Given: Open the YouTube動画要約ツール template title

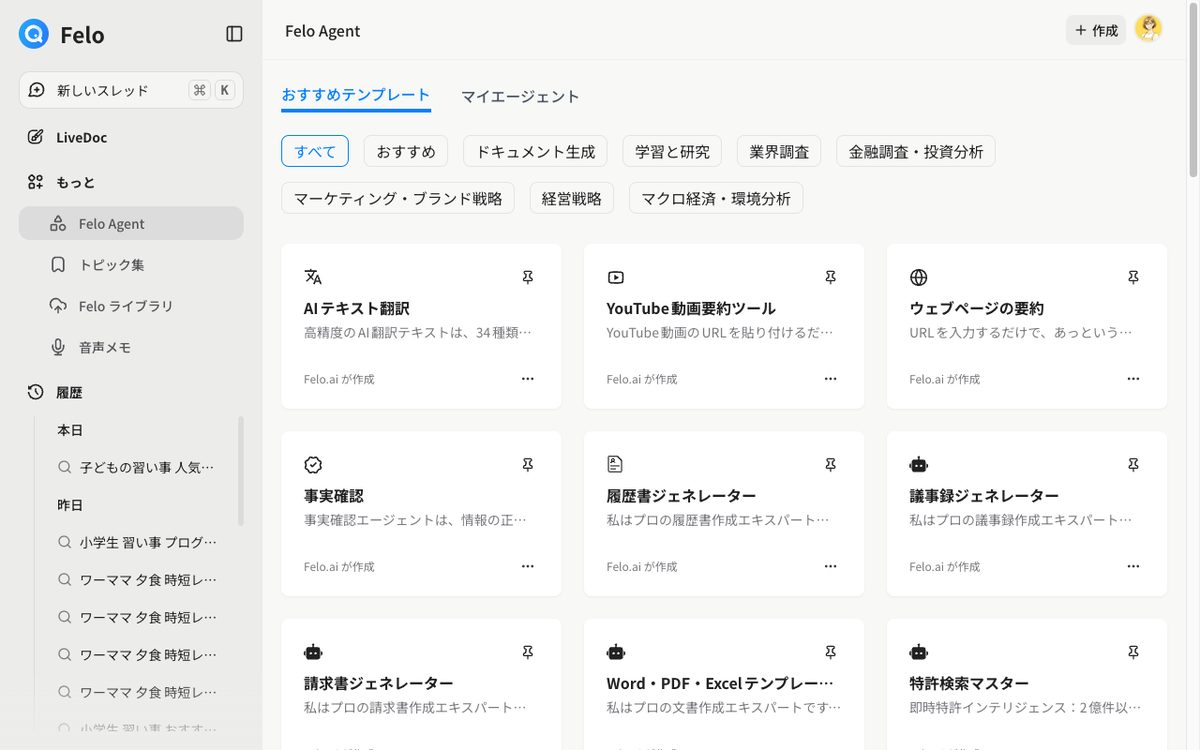Looking at the screenshot, I should (x=691, y=308).
